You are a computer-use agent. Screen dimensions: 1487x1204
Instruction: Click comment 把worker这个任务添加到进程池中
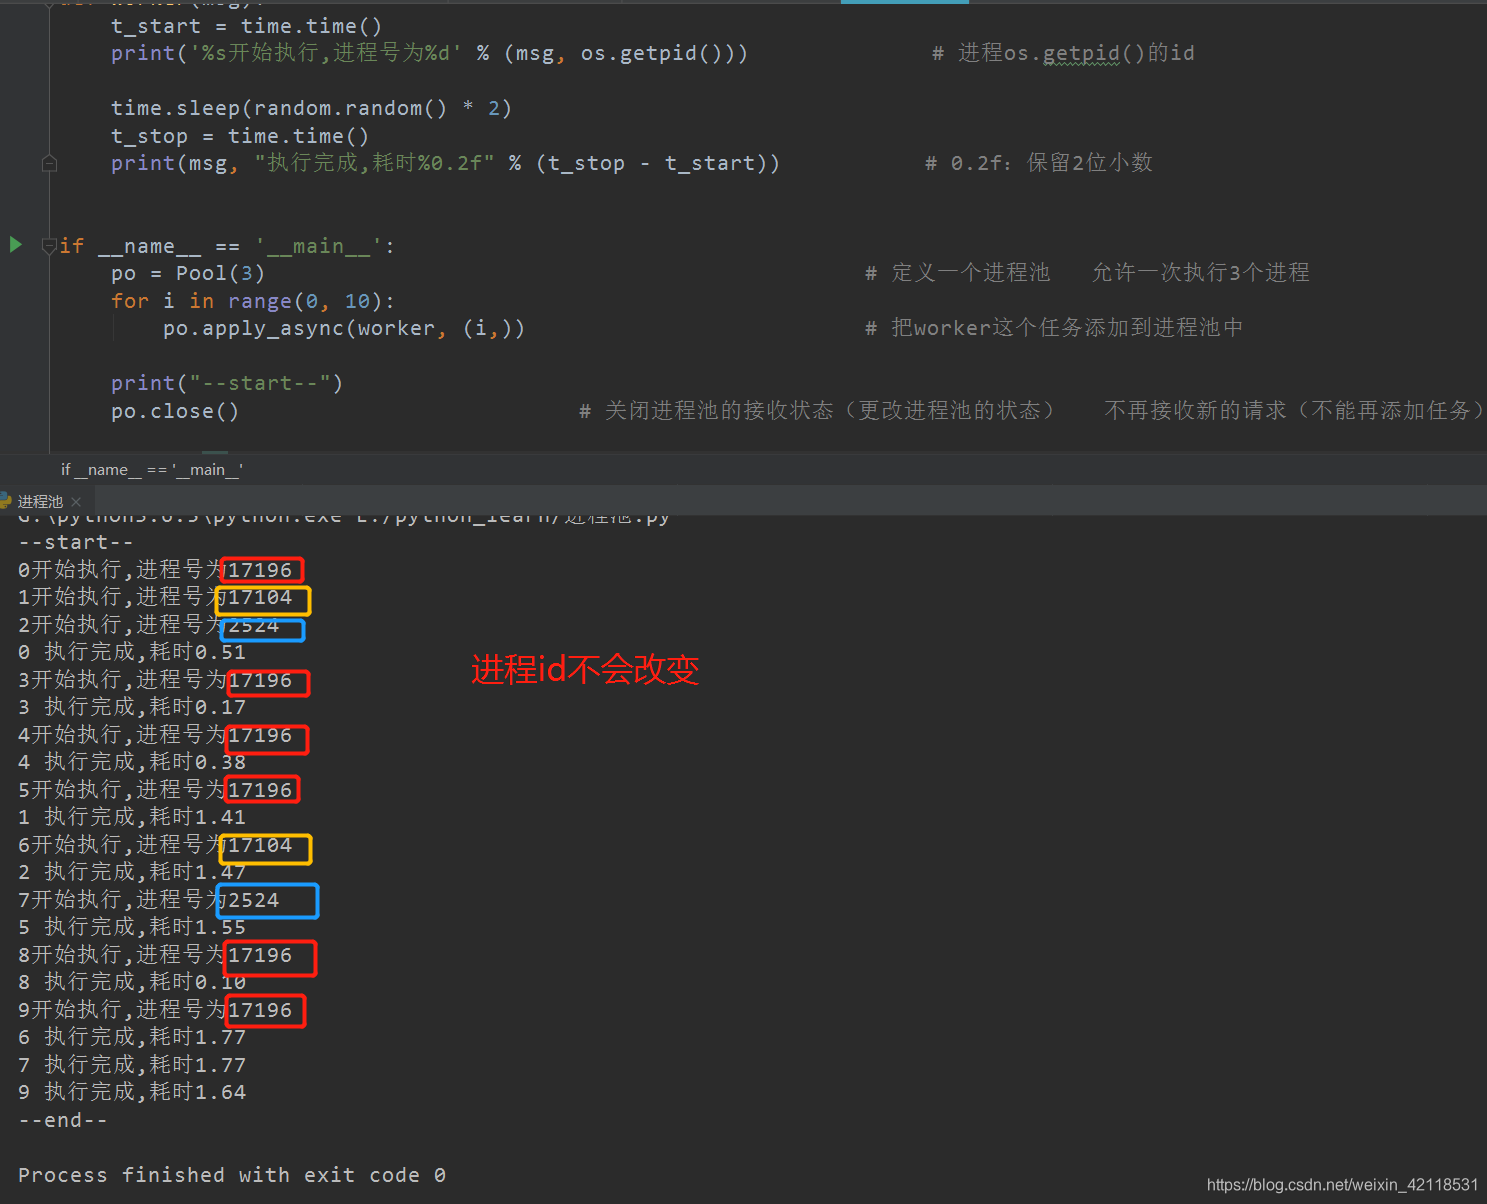(x=1054, y=328)
